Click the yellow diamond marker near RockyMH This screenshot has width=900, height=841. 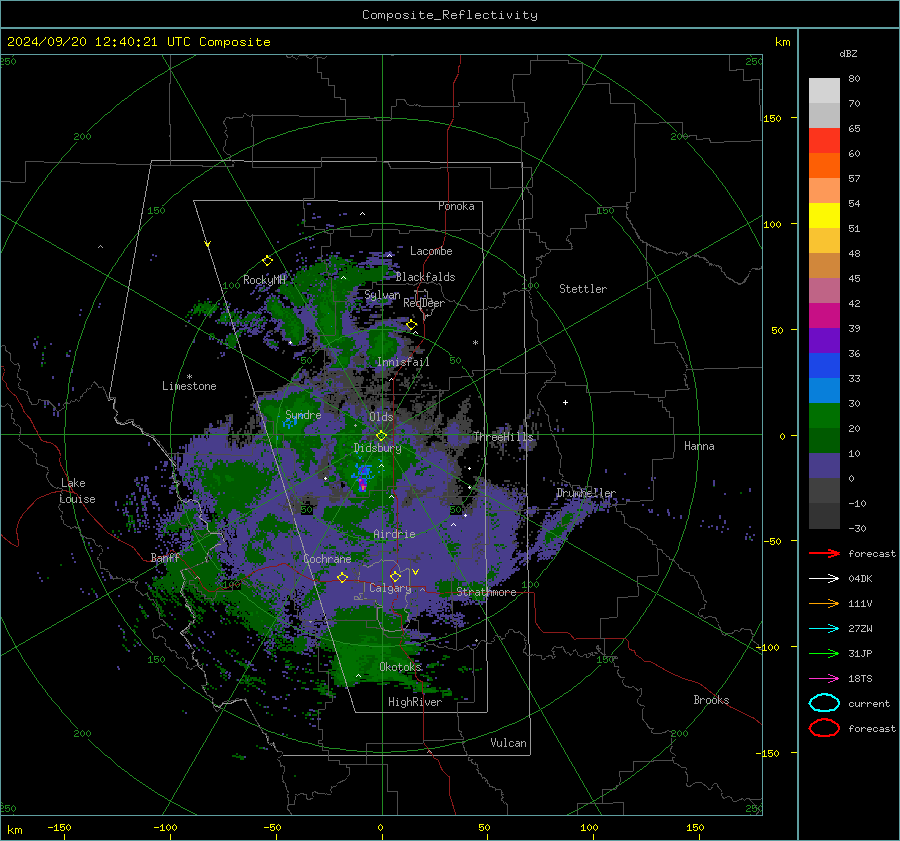click(267, 261)
